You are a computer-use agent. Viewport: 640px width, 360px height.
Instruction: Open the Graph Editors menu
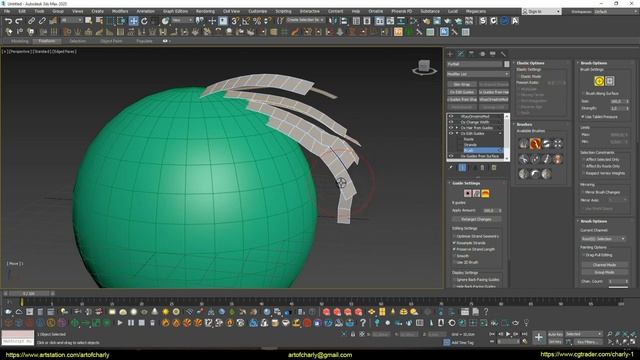176,11
